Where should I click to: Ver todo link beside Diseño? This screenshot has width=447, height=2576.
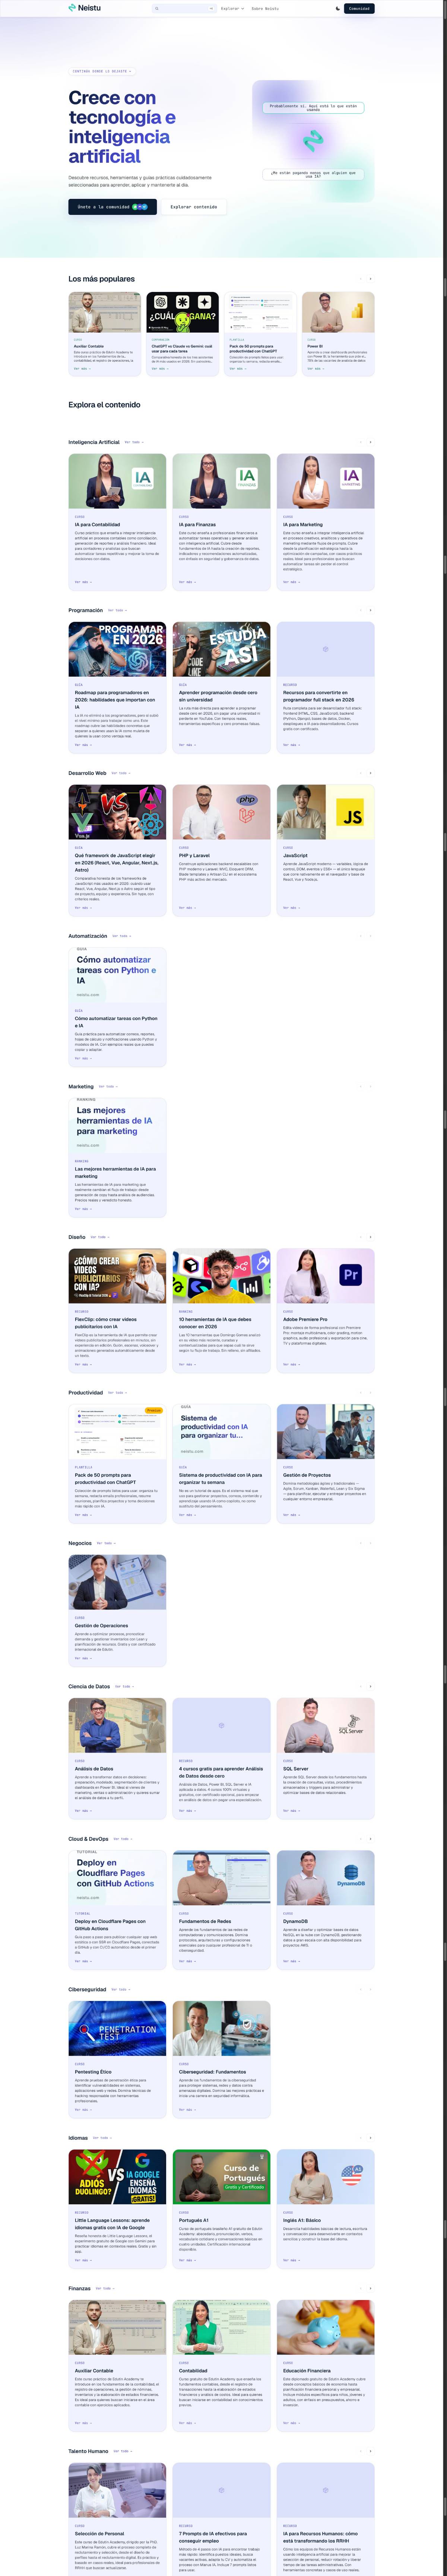pos(100,1237)
